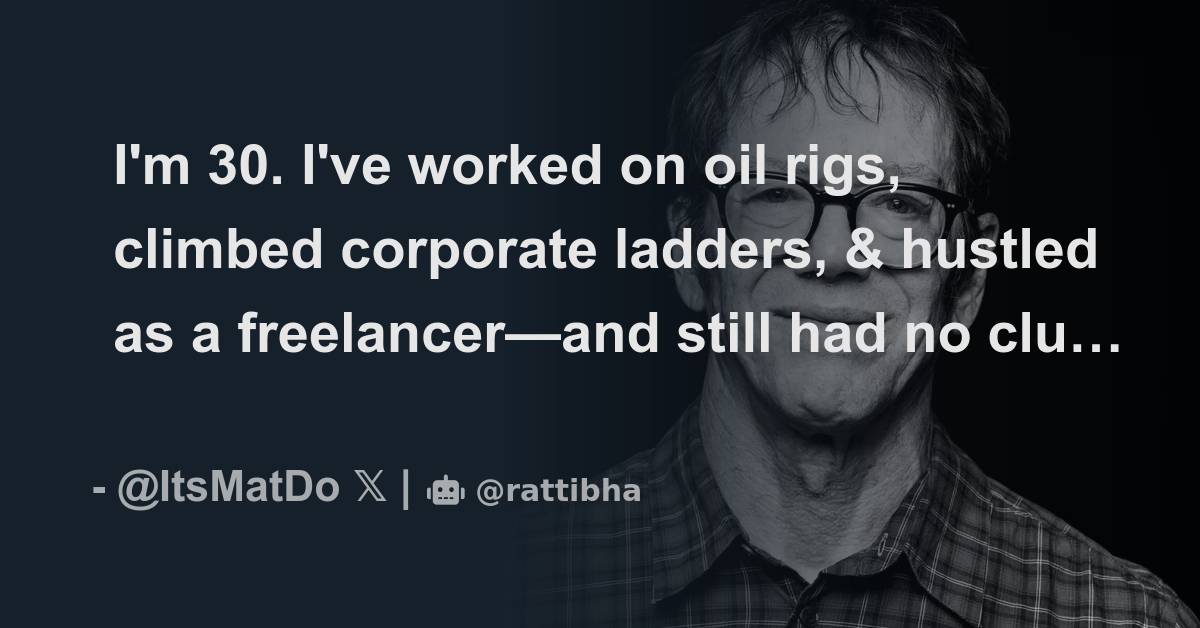Click the vertical bar separator after X logo
The height and width of the screenshot is (628, 1200).
(405, 491)
